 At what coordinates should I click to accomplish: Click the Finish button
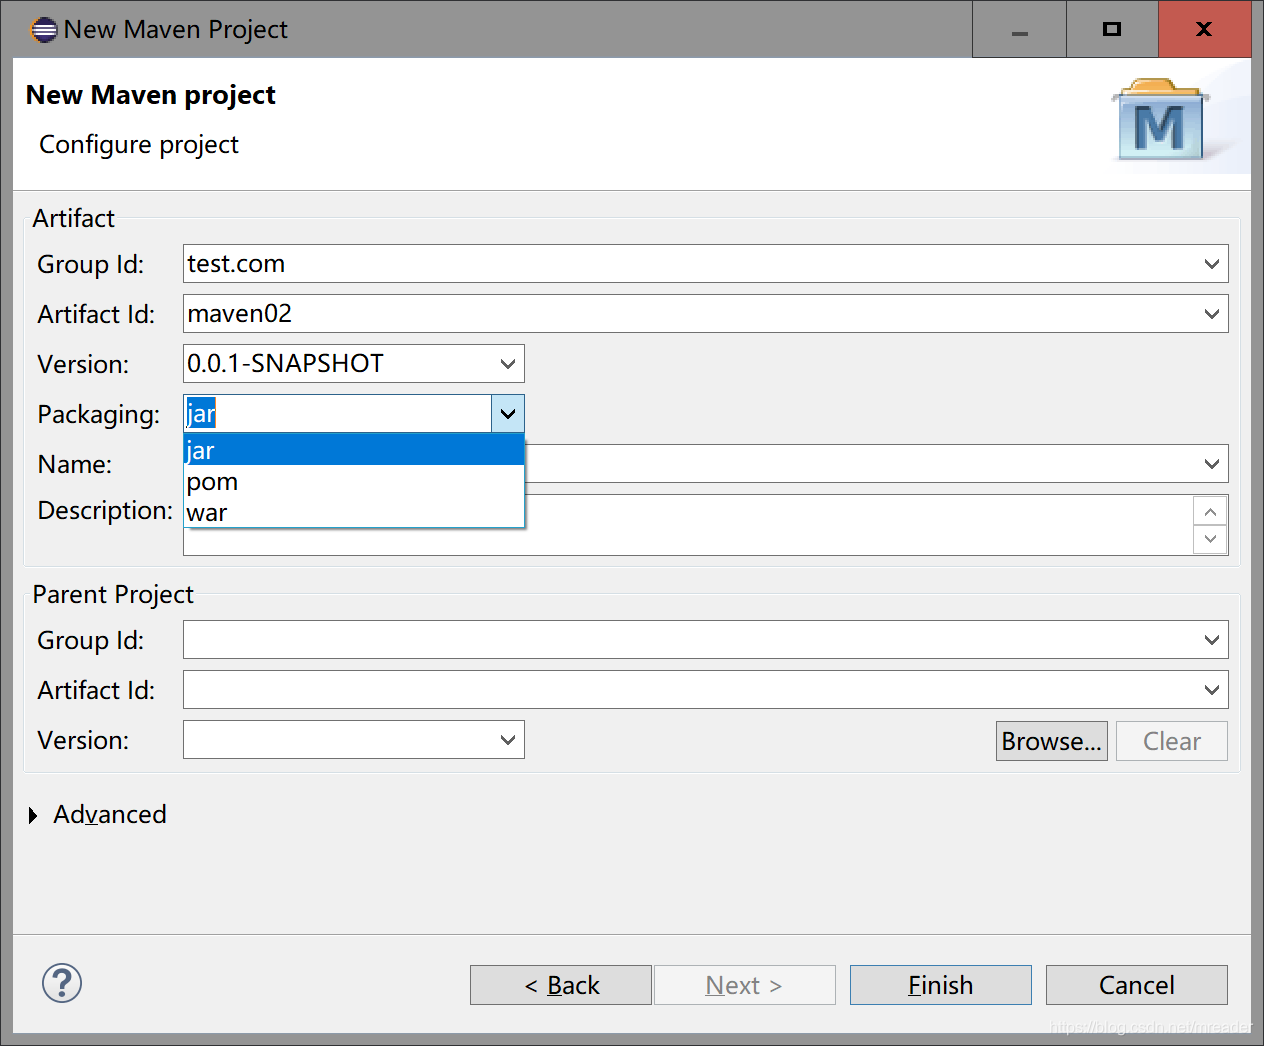(941, 985)
